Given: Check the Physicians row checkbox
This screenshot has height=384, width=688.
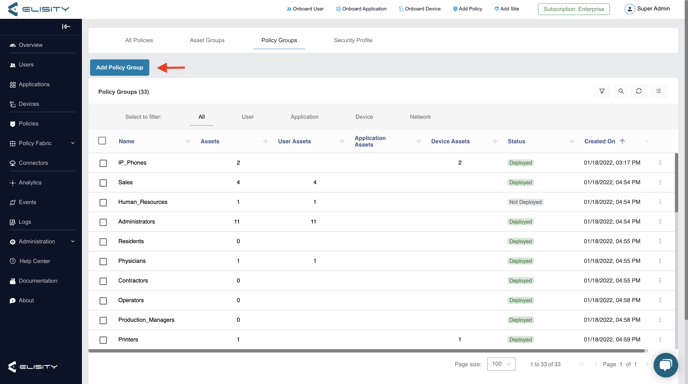Looking at the screenshot, I should tap(103, 261).
